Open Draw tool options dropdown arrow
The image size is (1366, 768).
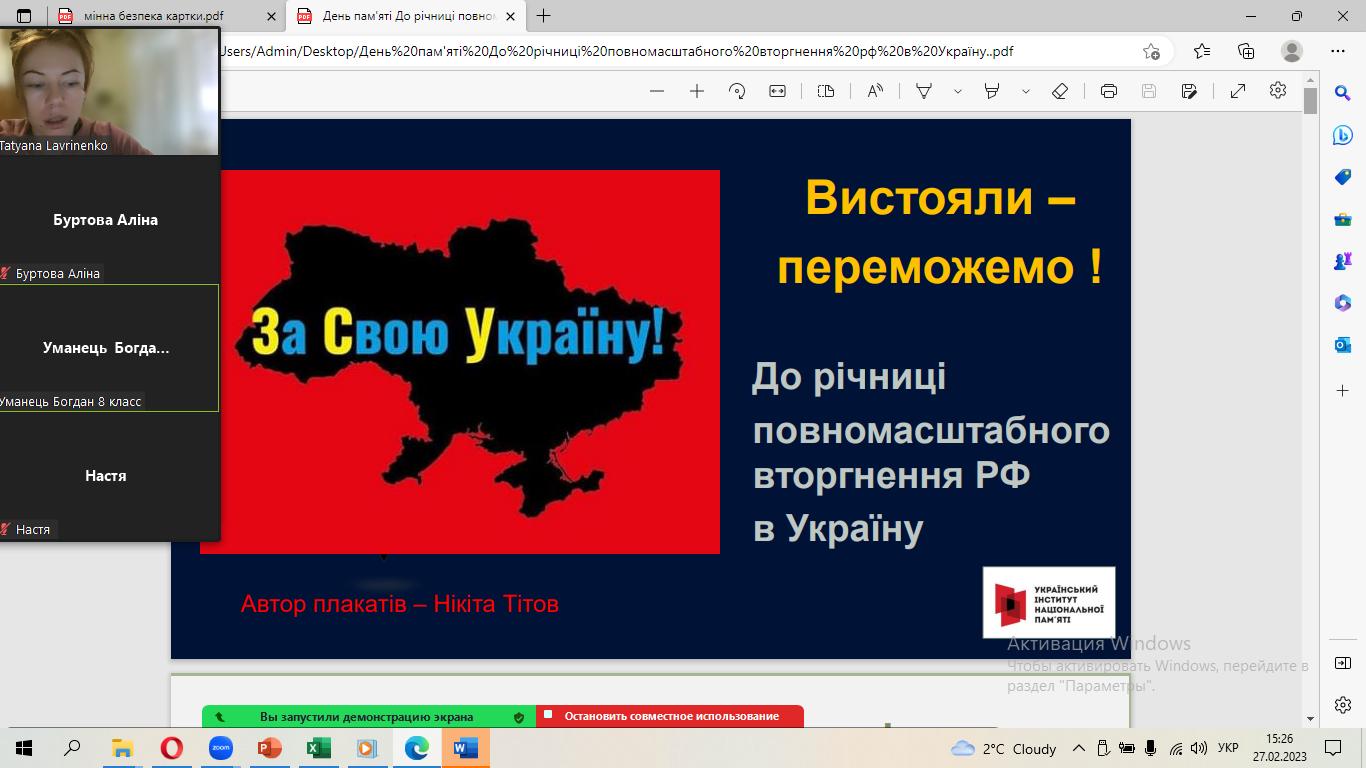pos(957,91)
